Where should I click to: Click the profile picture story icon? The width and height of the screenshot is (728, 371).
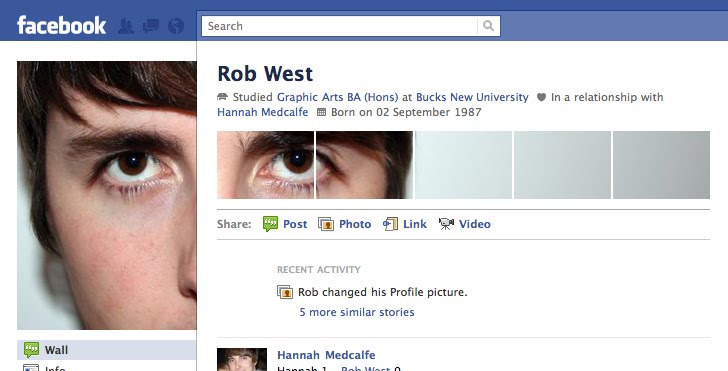[285, 292]
